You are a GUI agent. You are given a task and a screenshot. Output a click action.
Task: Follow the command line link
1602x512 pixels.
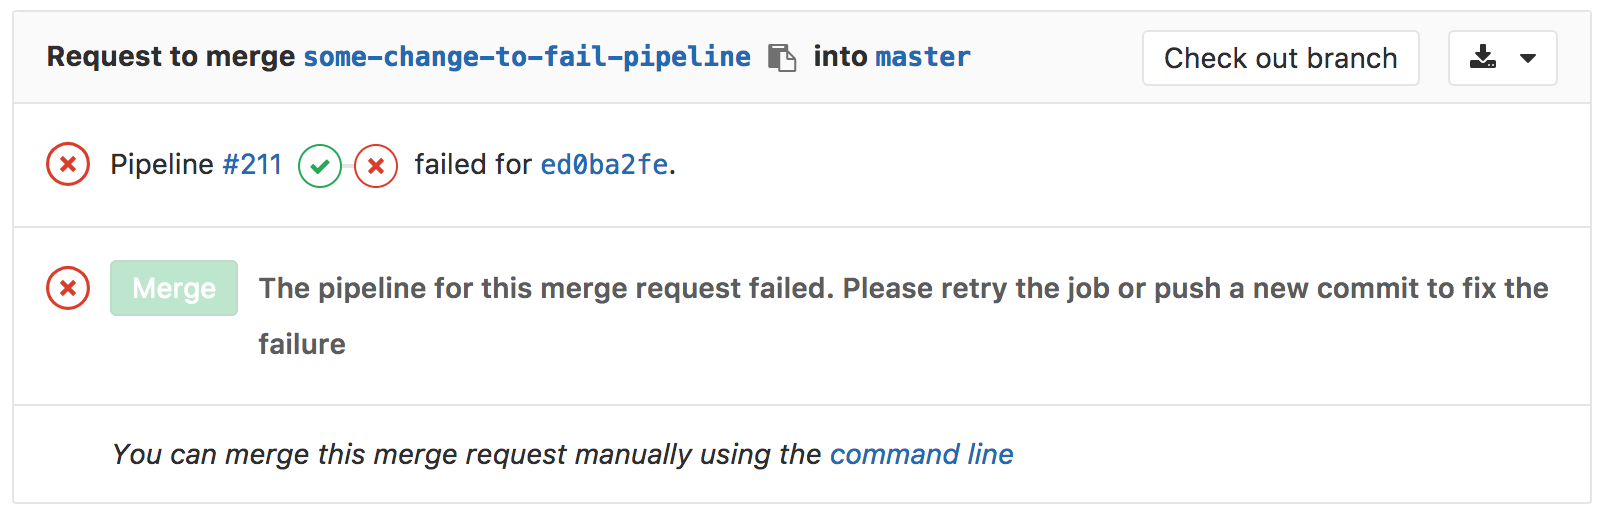[x=921, y=454]
